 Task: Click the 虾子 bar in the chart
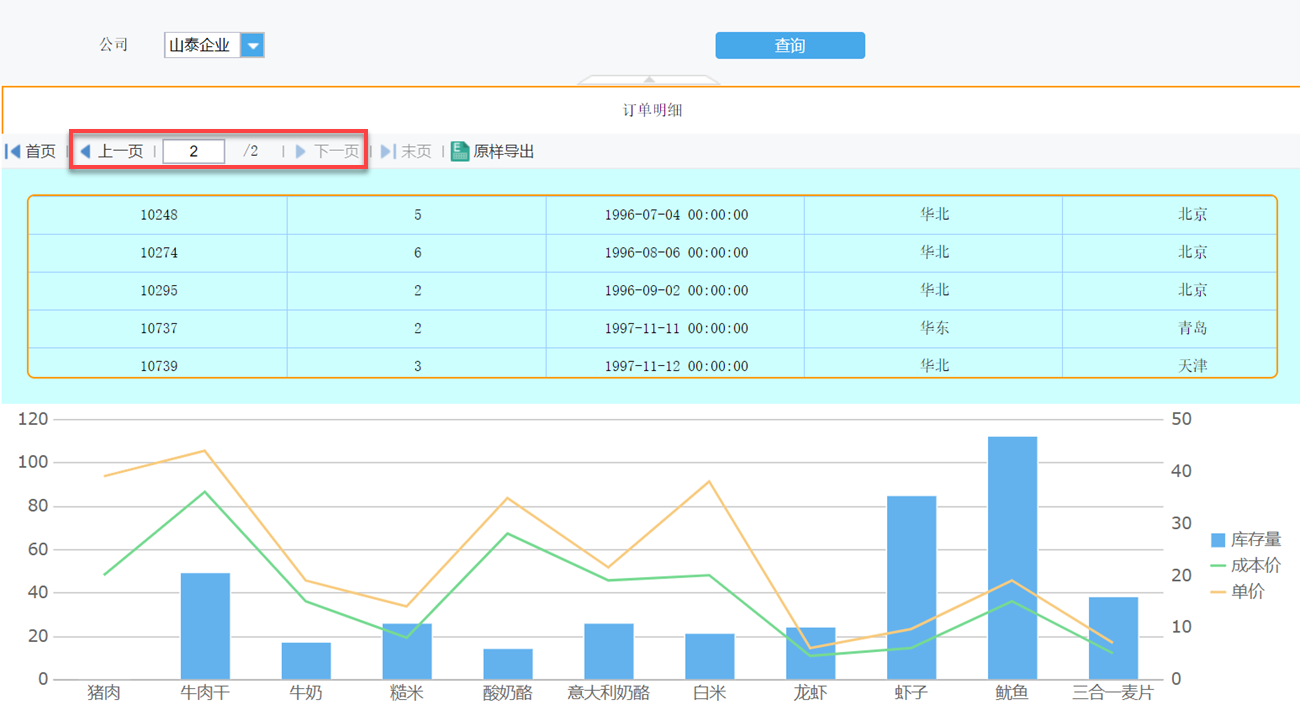(911, 588)
